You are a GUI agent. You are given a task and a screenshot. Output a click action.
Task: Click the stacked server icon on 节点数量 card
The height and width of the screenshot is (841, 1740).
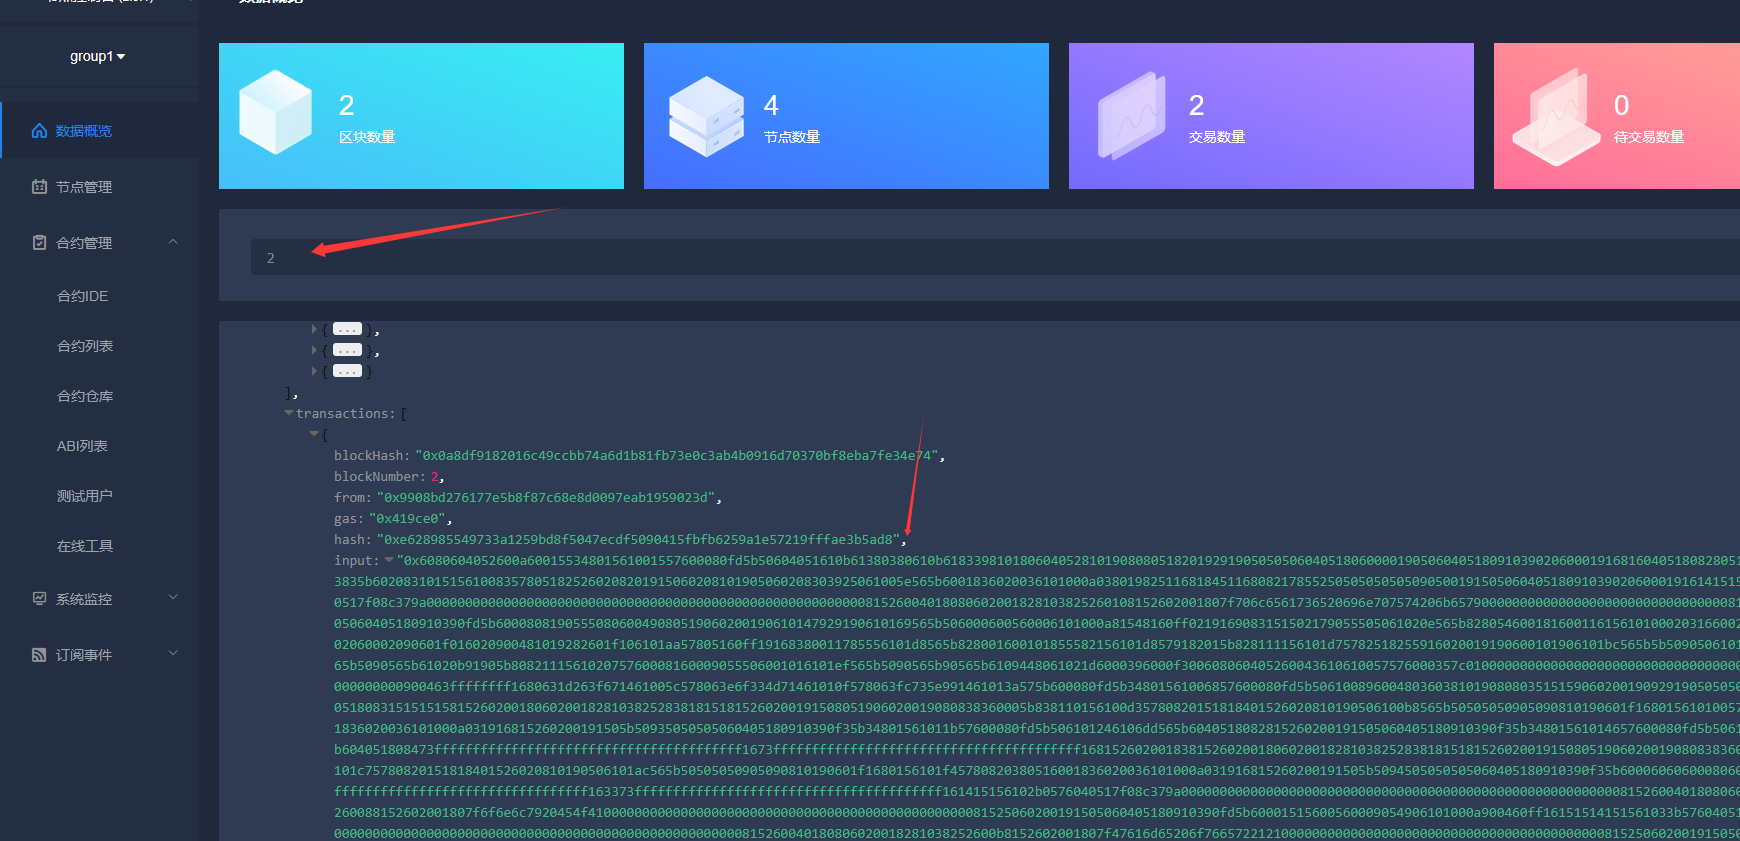(706, 116)
